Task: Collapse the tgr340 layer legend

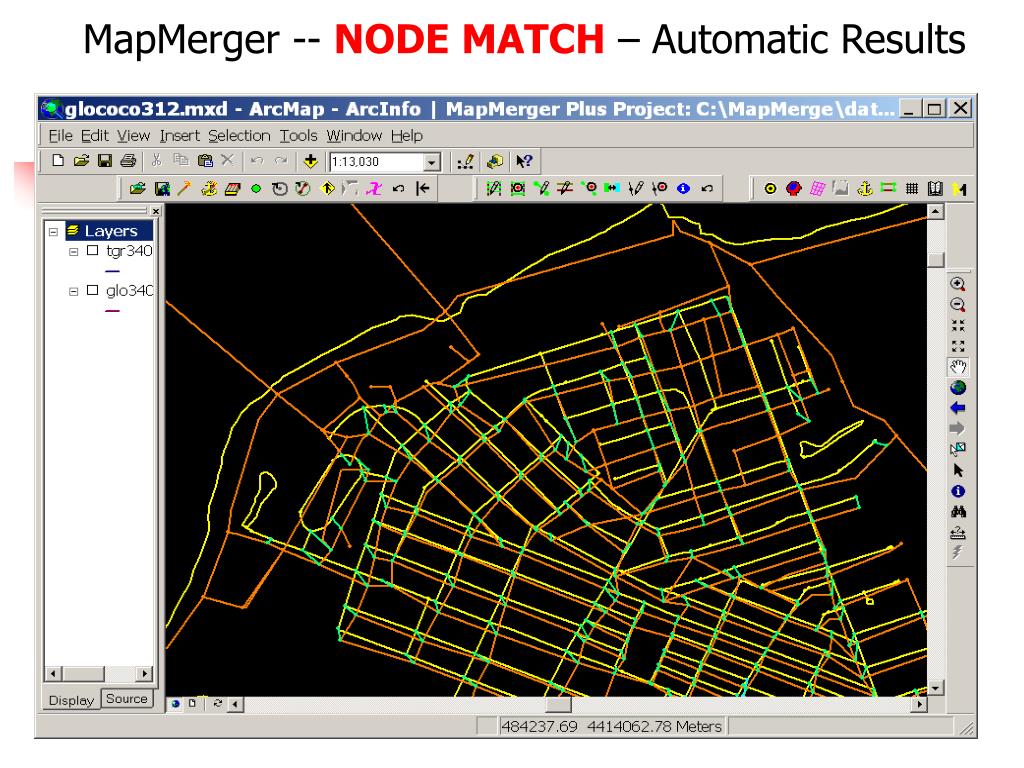Action: [x=74, y=251]
